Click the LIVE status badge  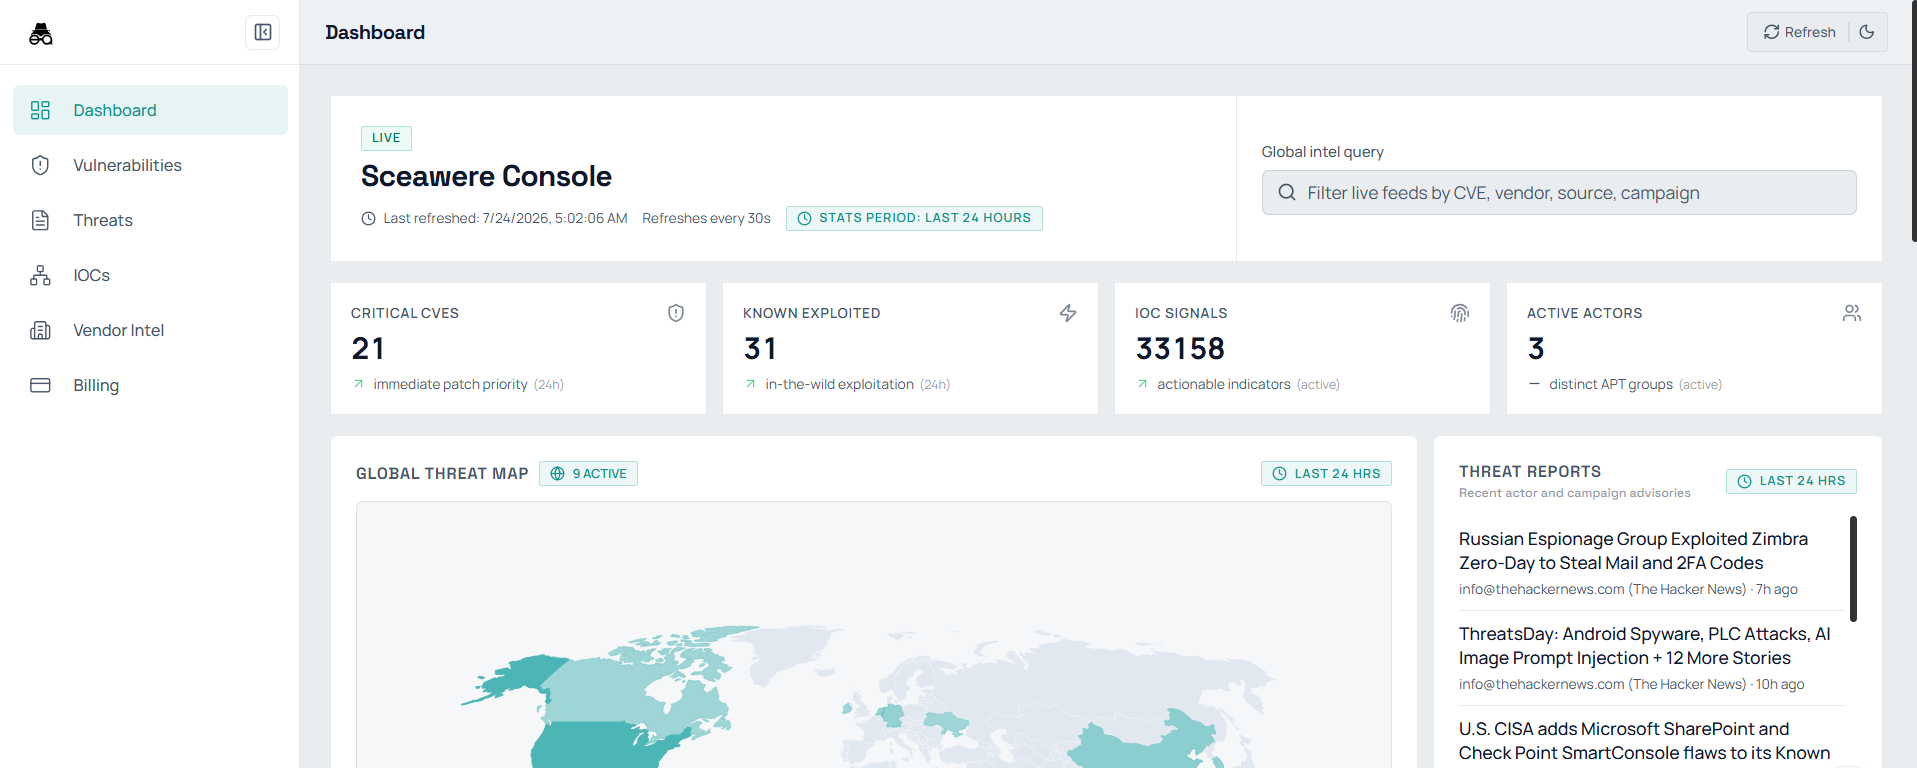386,138
